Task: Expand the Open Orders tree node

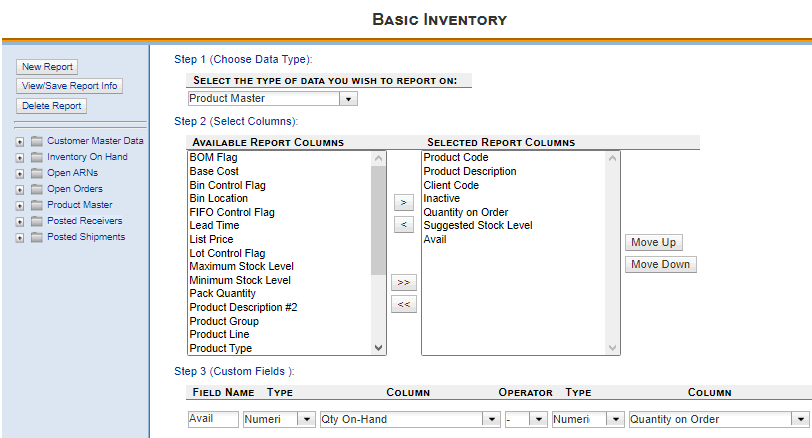Action: click(20, 190)
